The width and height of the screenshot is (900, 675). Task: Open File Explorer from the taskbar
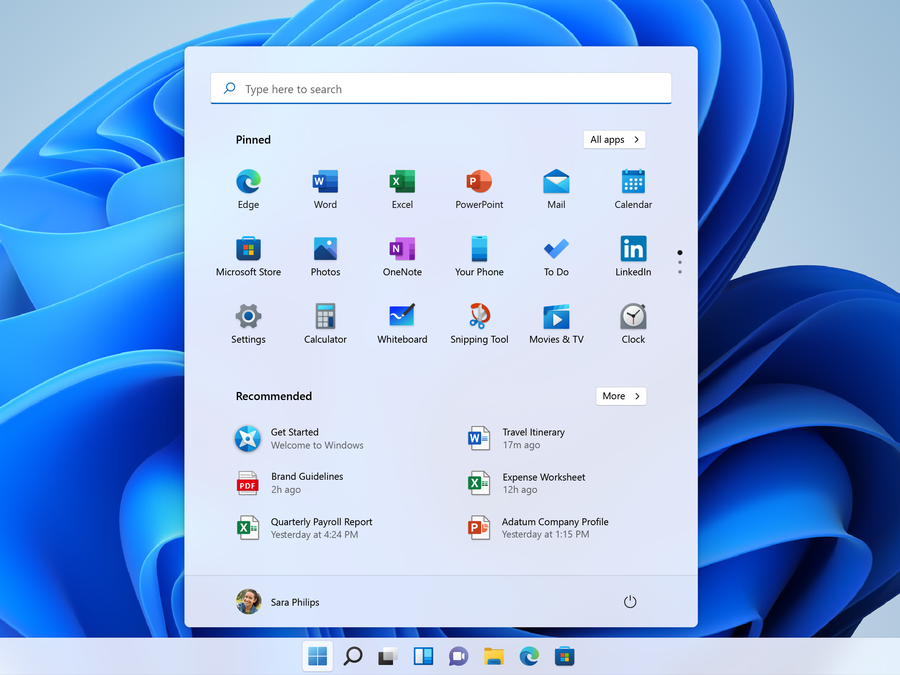pos(494,656)
